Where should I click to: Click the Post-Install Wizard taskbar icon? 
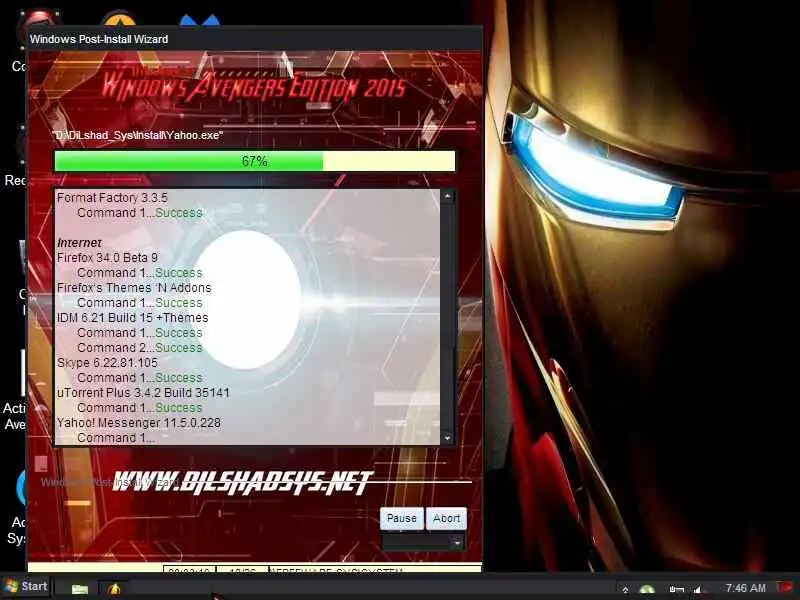click(x=115, y=588)
